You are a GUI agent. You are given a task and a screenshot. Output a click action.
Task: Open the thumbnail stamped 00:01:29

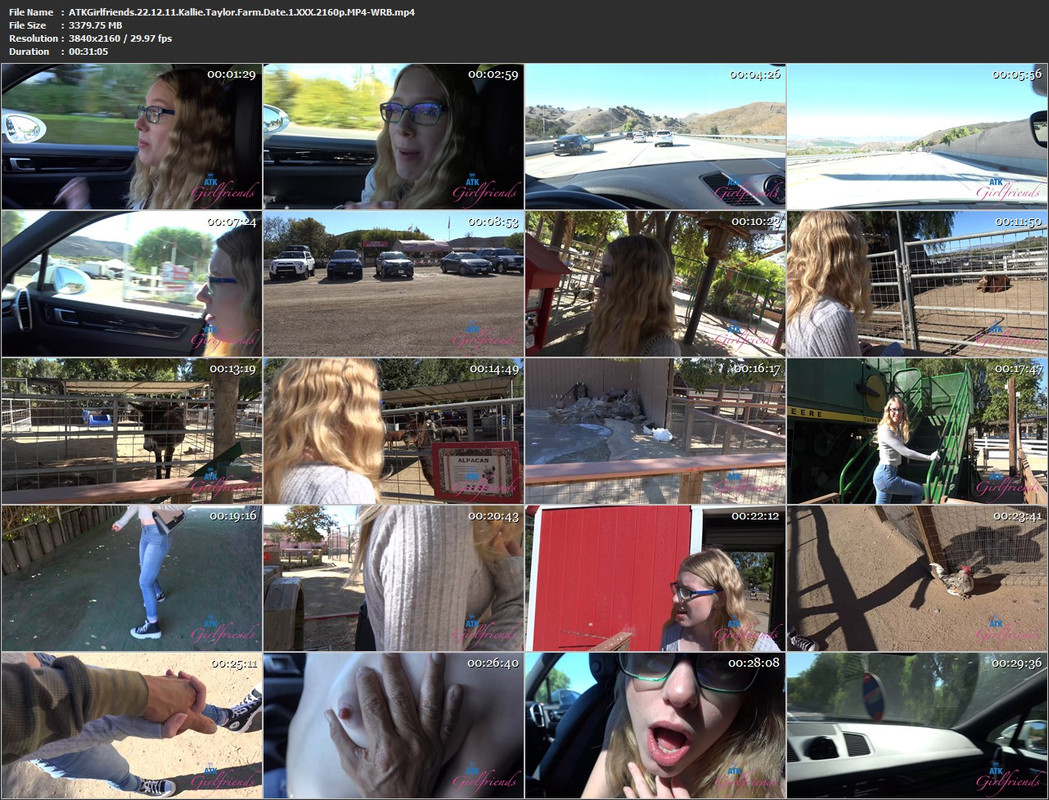(132, 136)
